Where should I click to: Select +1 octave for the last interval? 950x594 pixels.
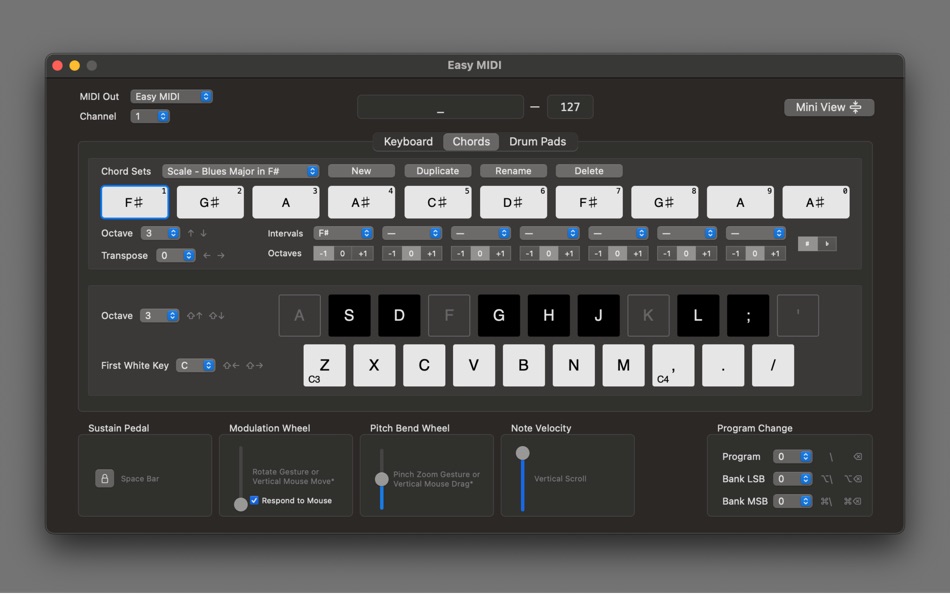(775, 253)
